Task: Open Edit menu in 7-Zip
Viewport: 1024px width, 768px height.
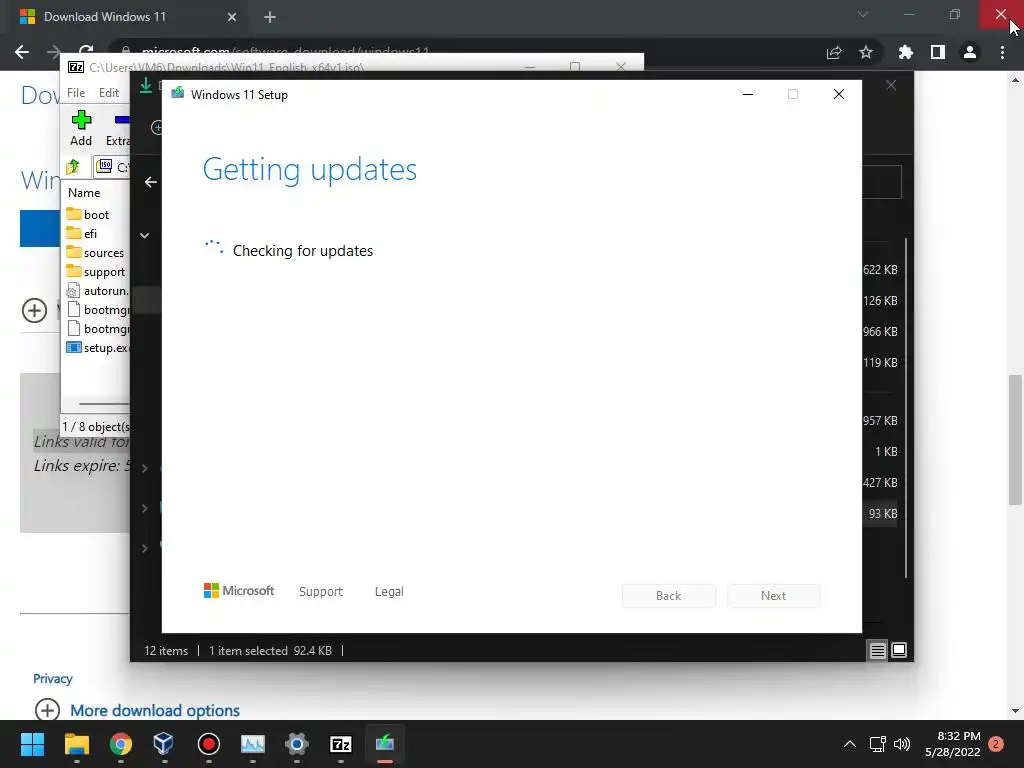Action: (x=108, y=93)
